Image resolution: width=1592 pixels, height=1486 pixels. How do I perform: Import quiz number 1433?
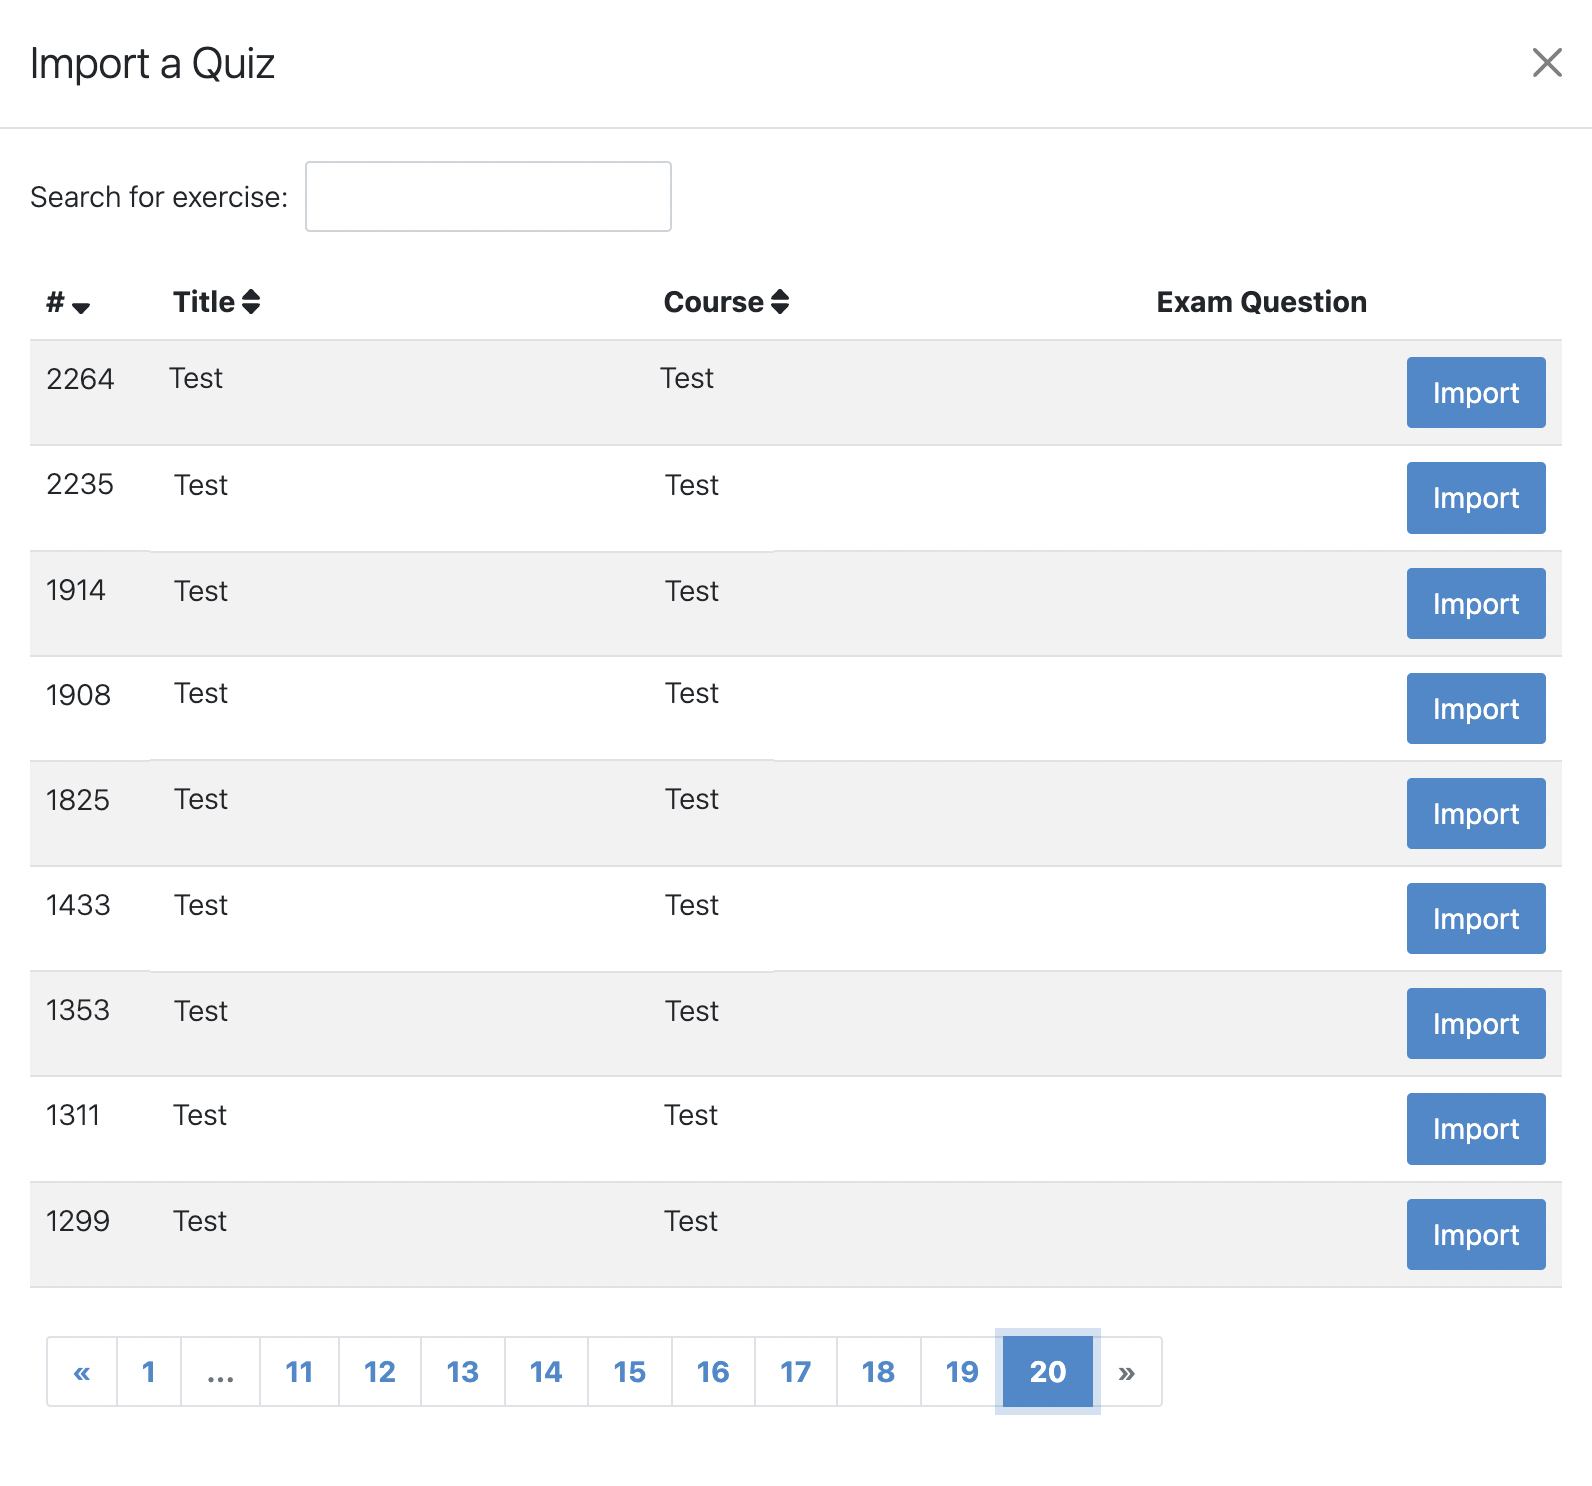[1475, 919]
